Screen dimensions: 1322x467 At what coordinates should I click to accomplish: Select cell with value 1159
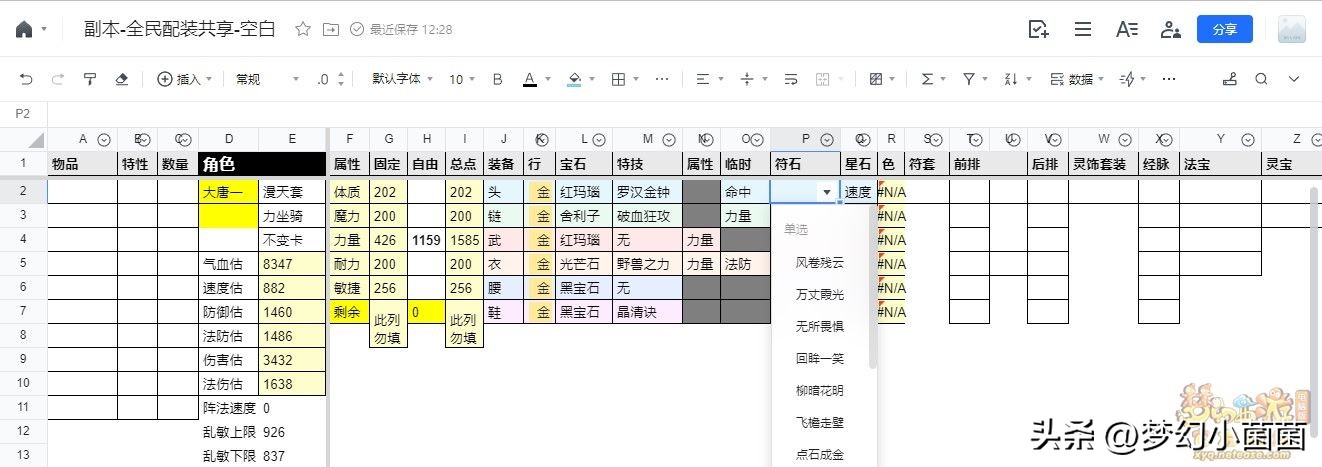click(426, 239)
